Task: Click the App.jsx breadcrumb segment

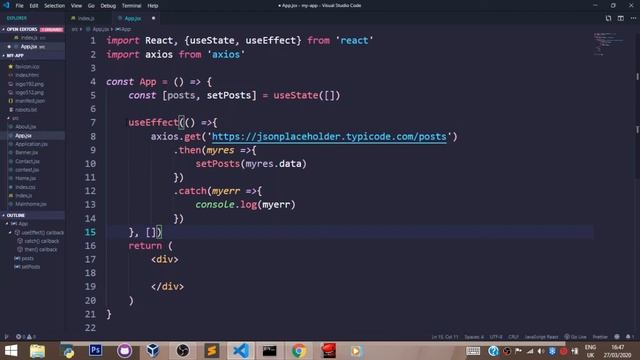Action: click(x=100, y=29)
